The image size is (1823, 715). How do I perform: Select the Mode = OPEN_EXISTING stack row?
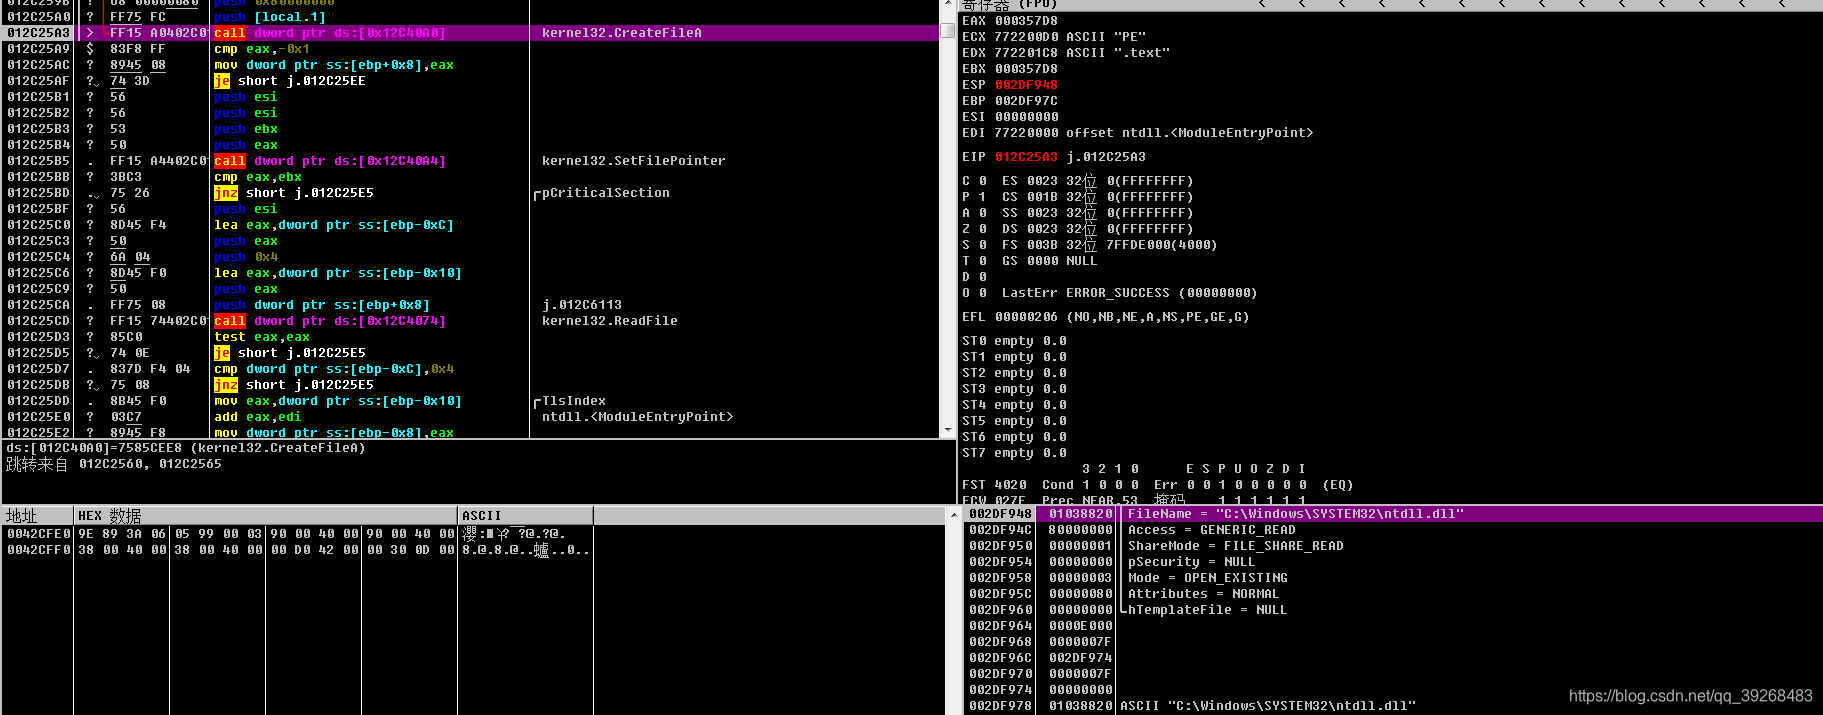[x=1392, y=578]
